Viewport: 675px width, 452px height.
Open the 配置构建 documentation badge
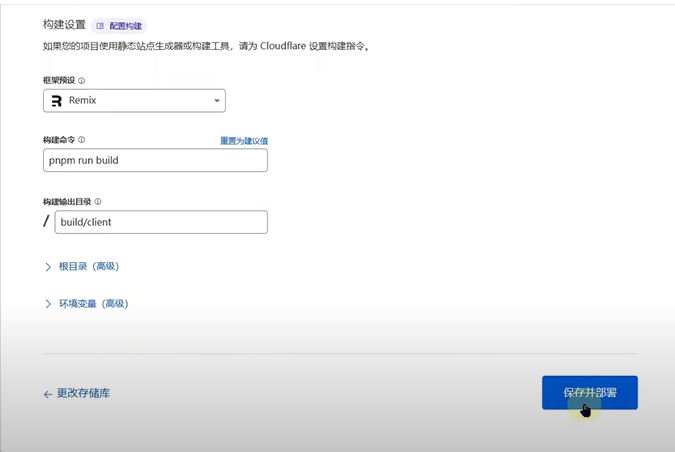pos(119,26)
